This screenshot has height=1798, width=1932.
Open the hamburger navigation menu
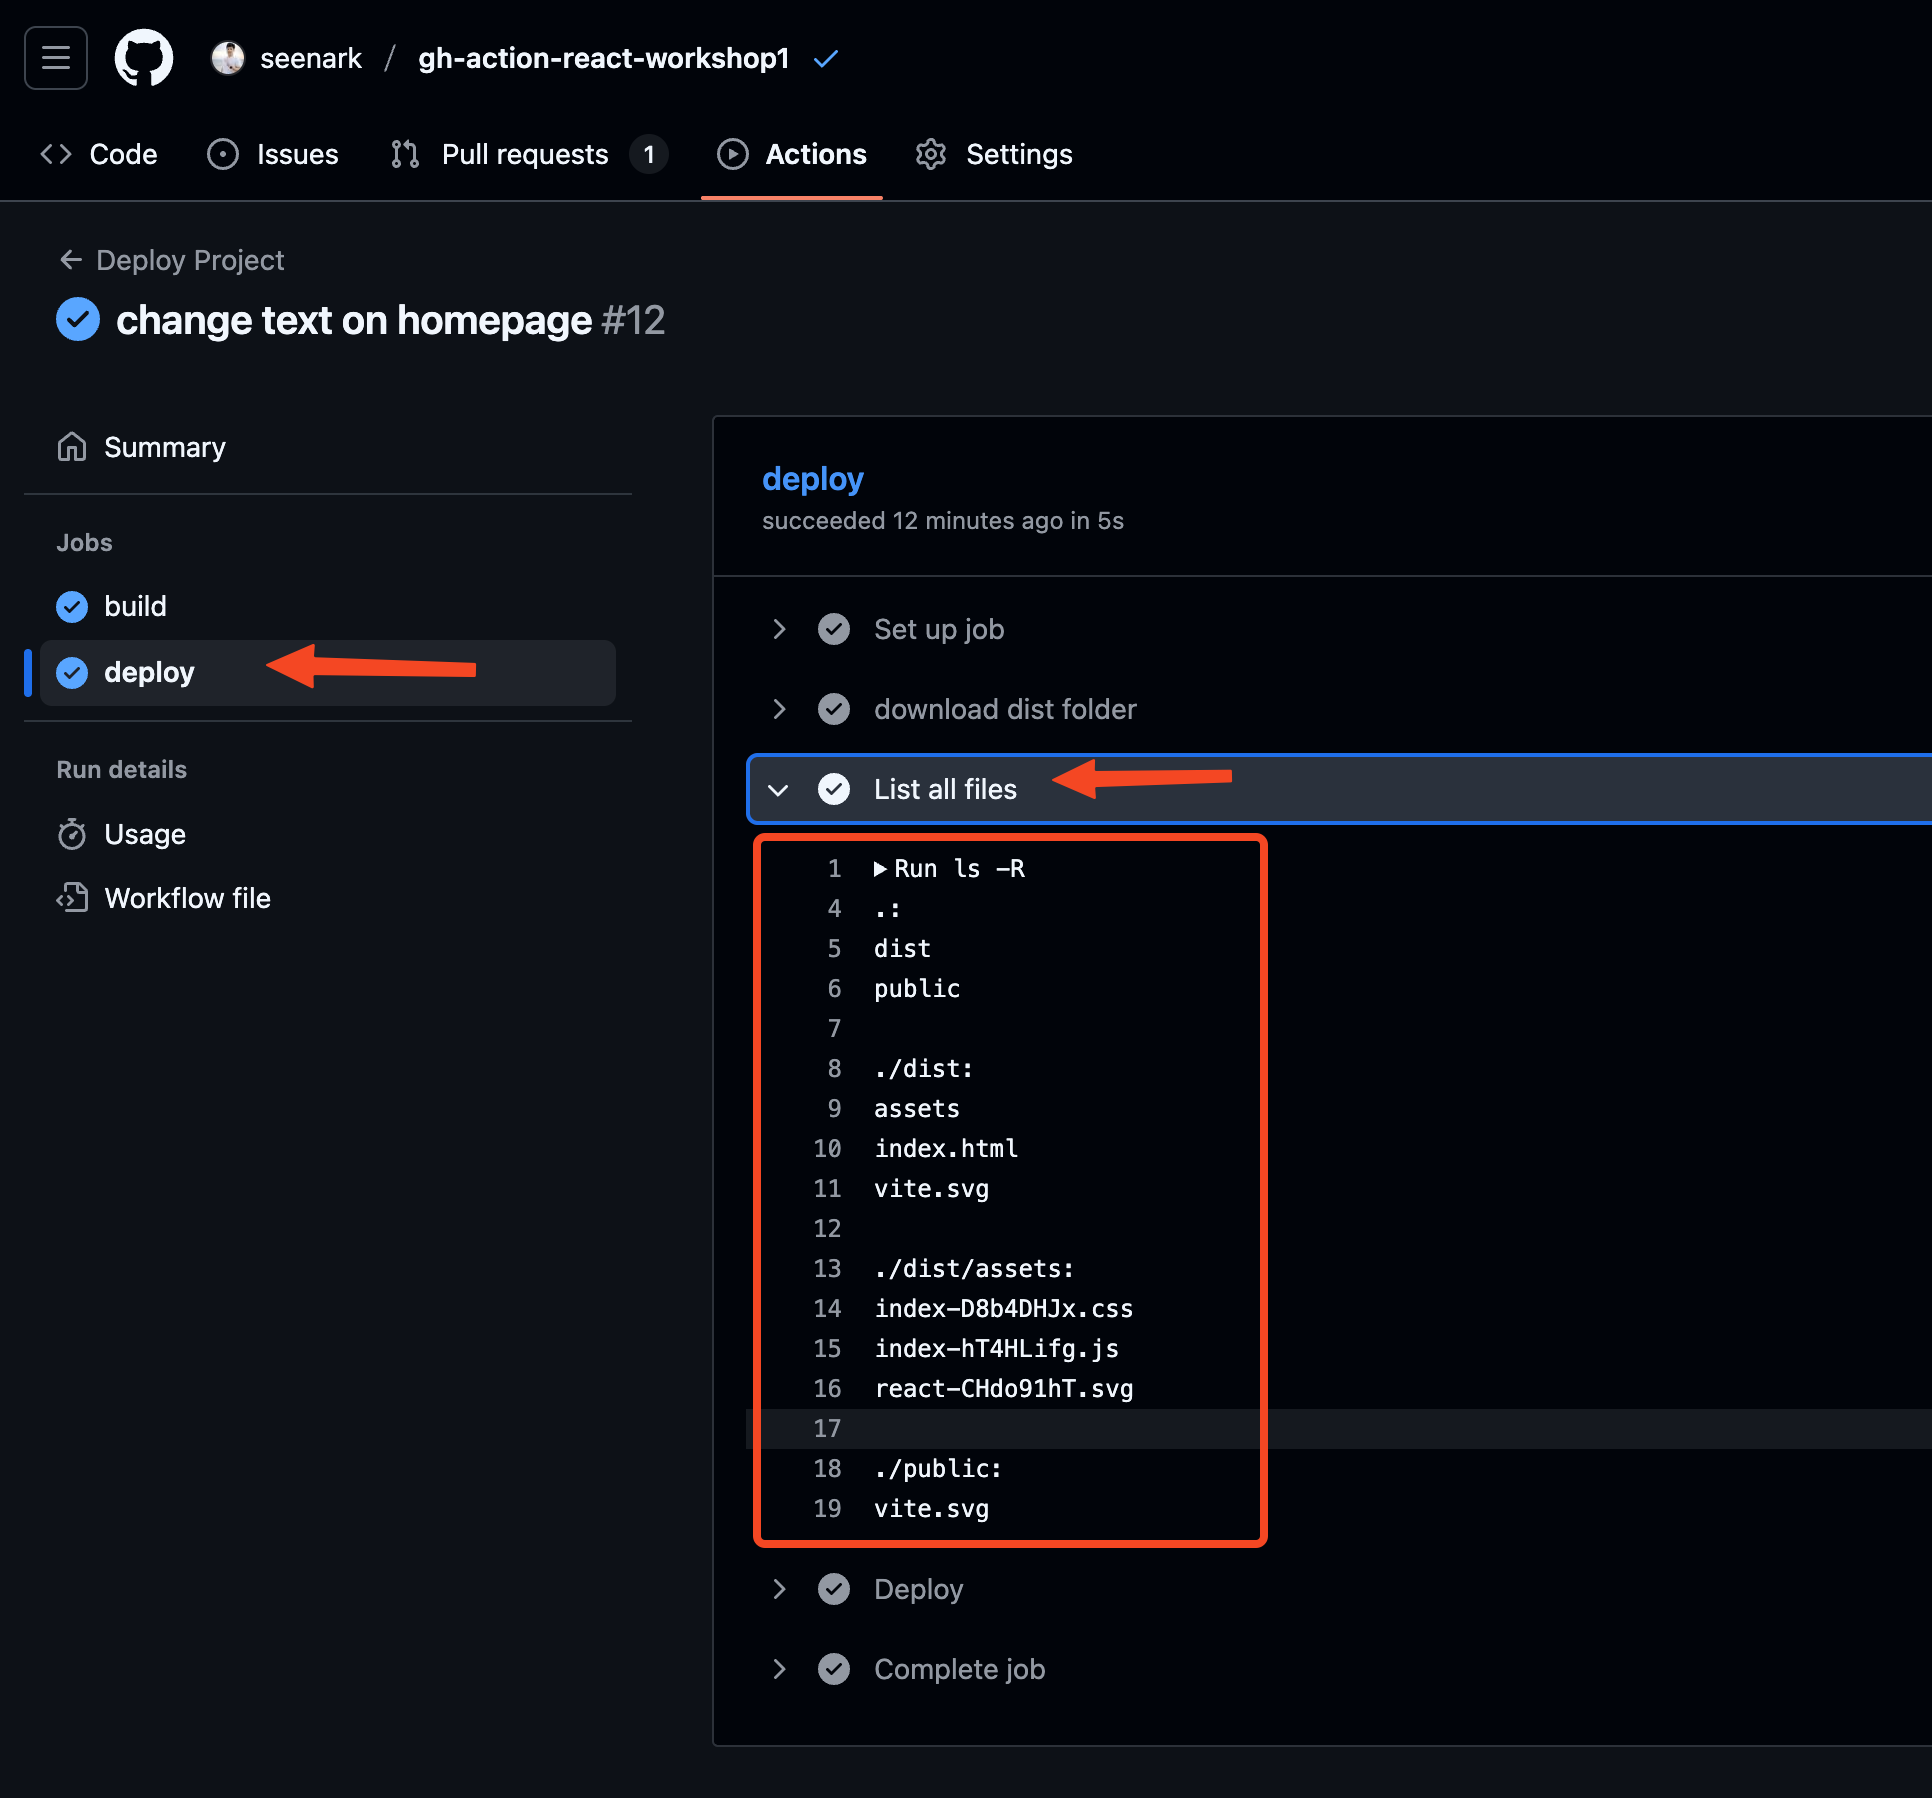pos(56,58)
